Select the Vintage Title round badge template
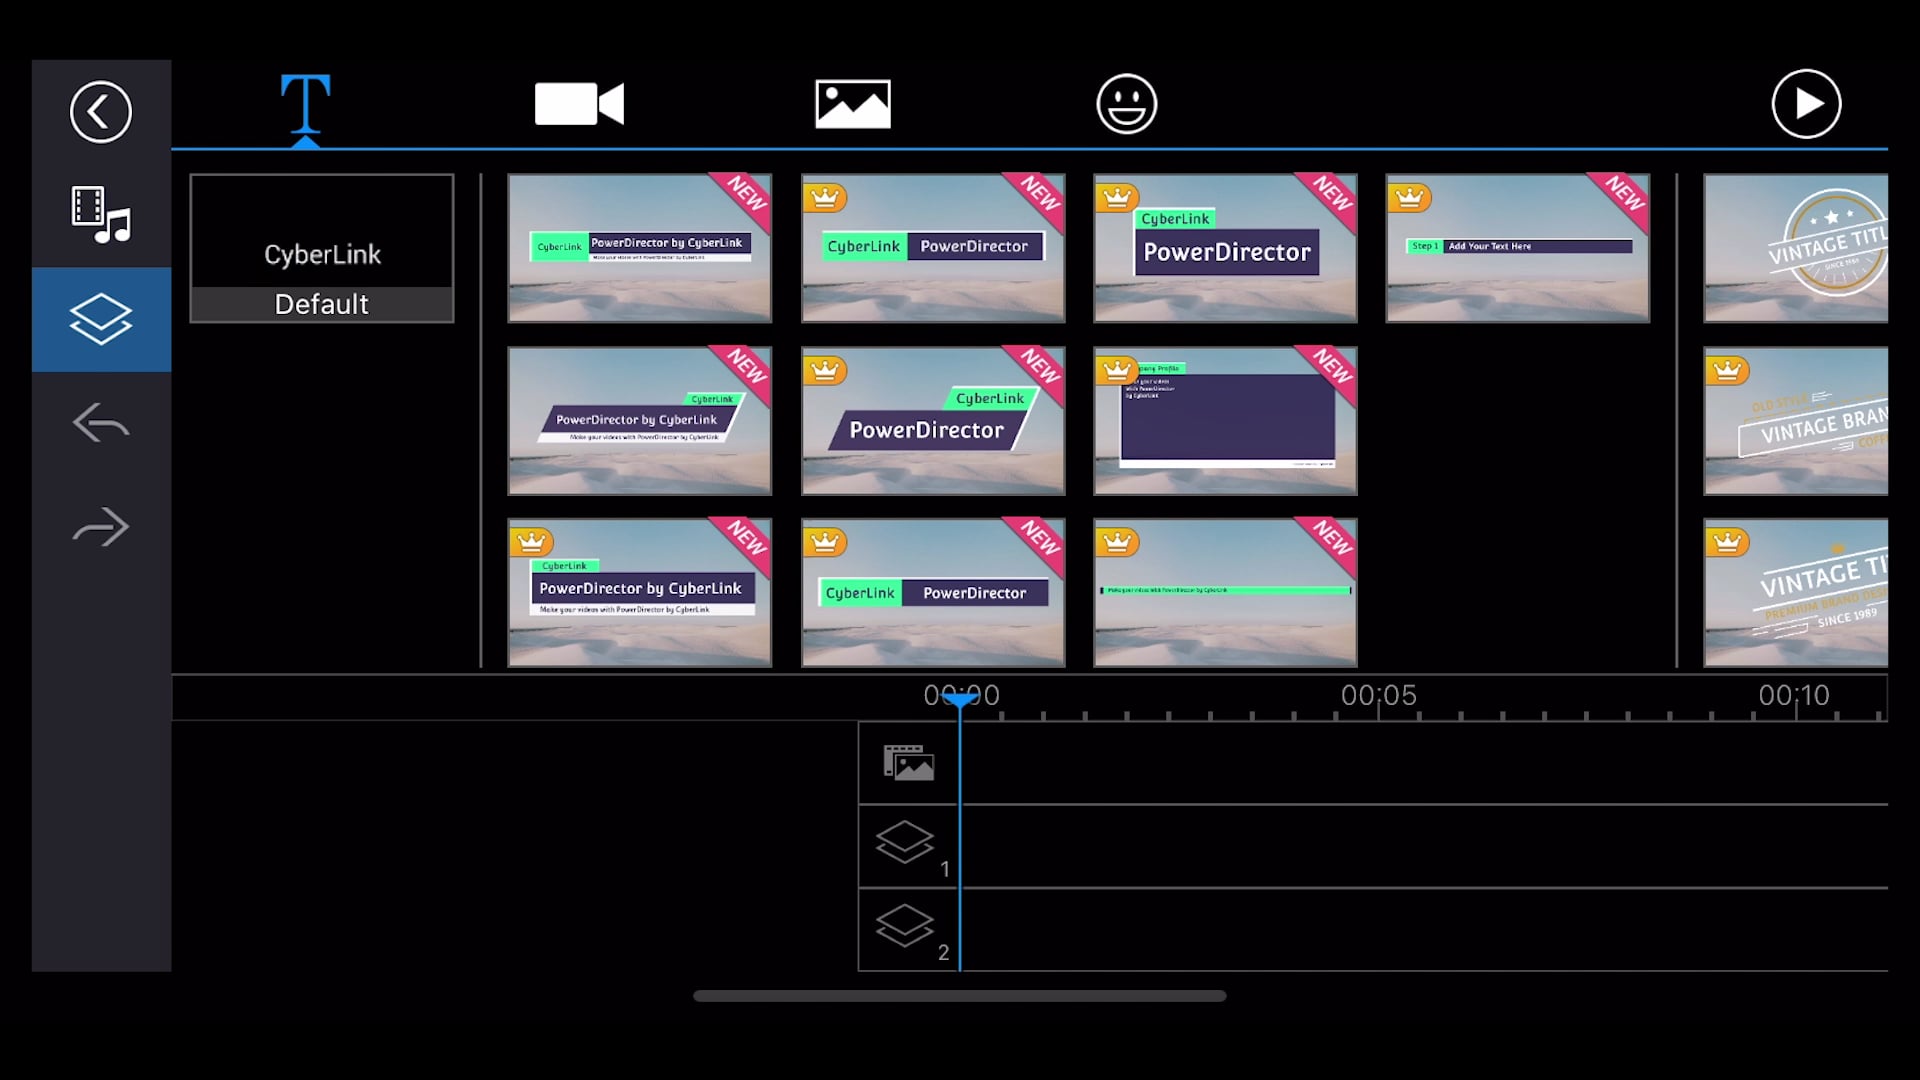1920x1080 pixels. 1796,249
